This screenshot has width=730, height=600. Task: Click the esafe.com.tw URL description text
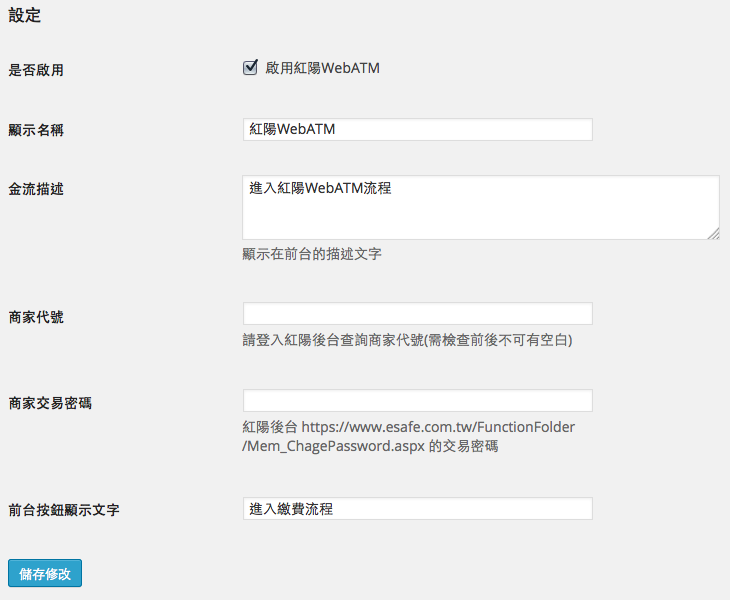point(408,437)
